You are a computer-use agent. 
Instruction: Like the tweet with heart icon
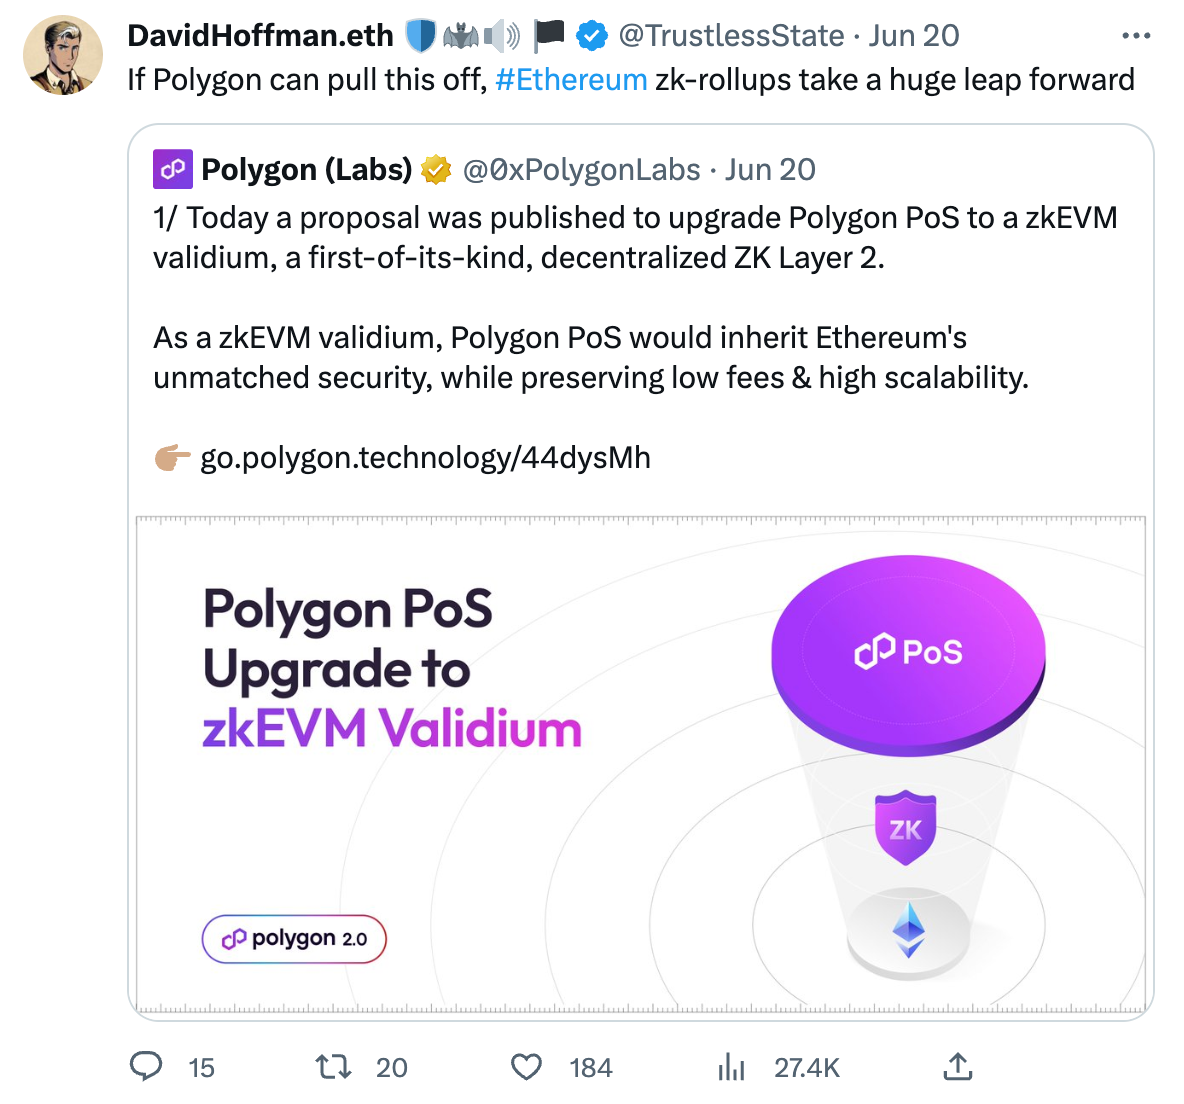[526, 1066]
